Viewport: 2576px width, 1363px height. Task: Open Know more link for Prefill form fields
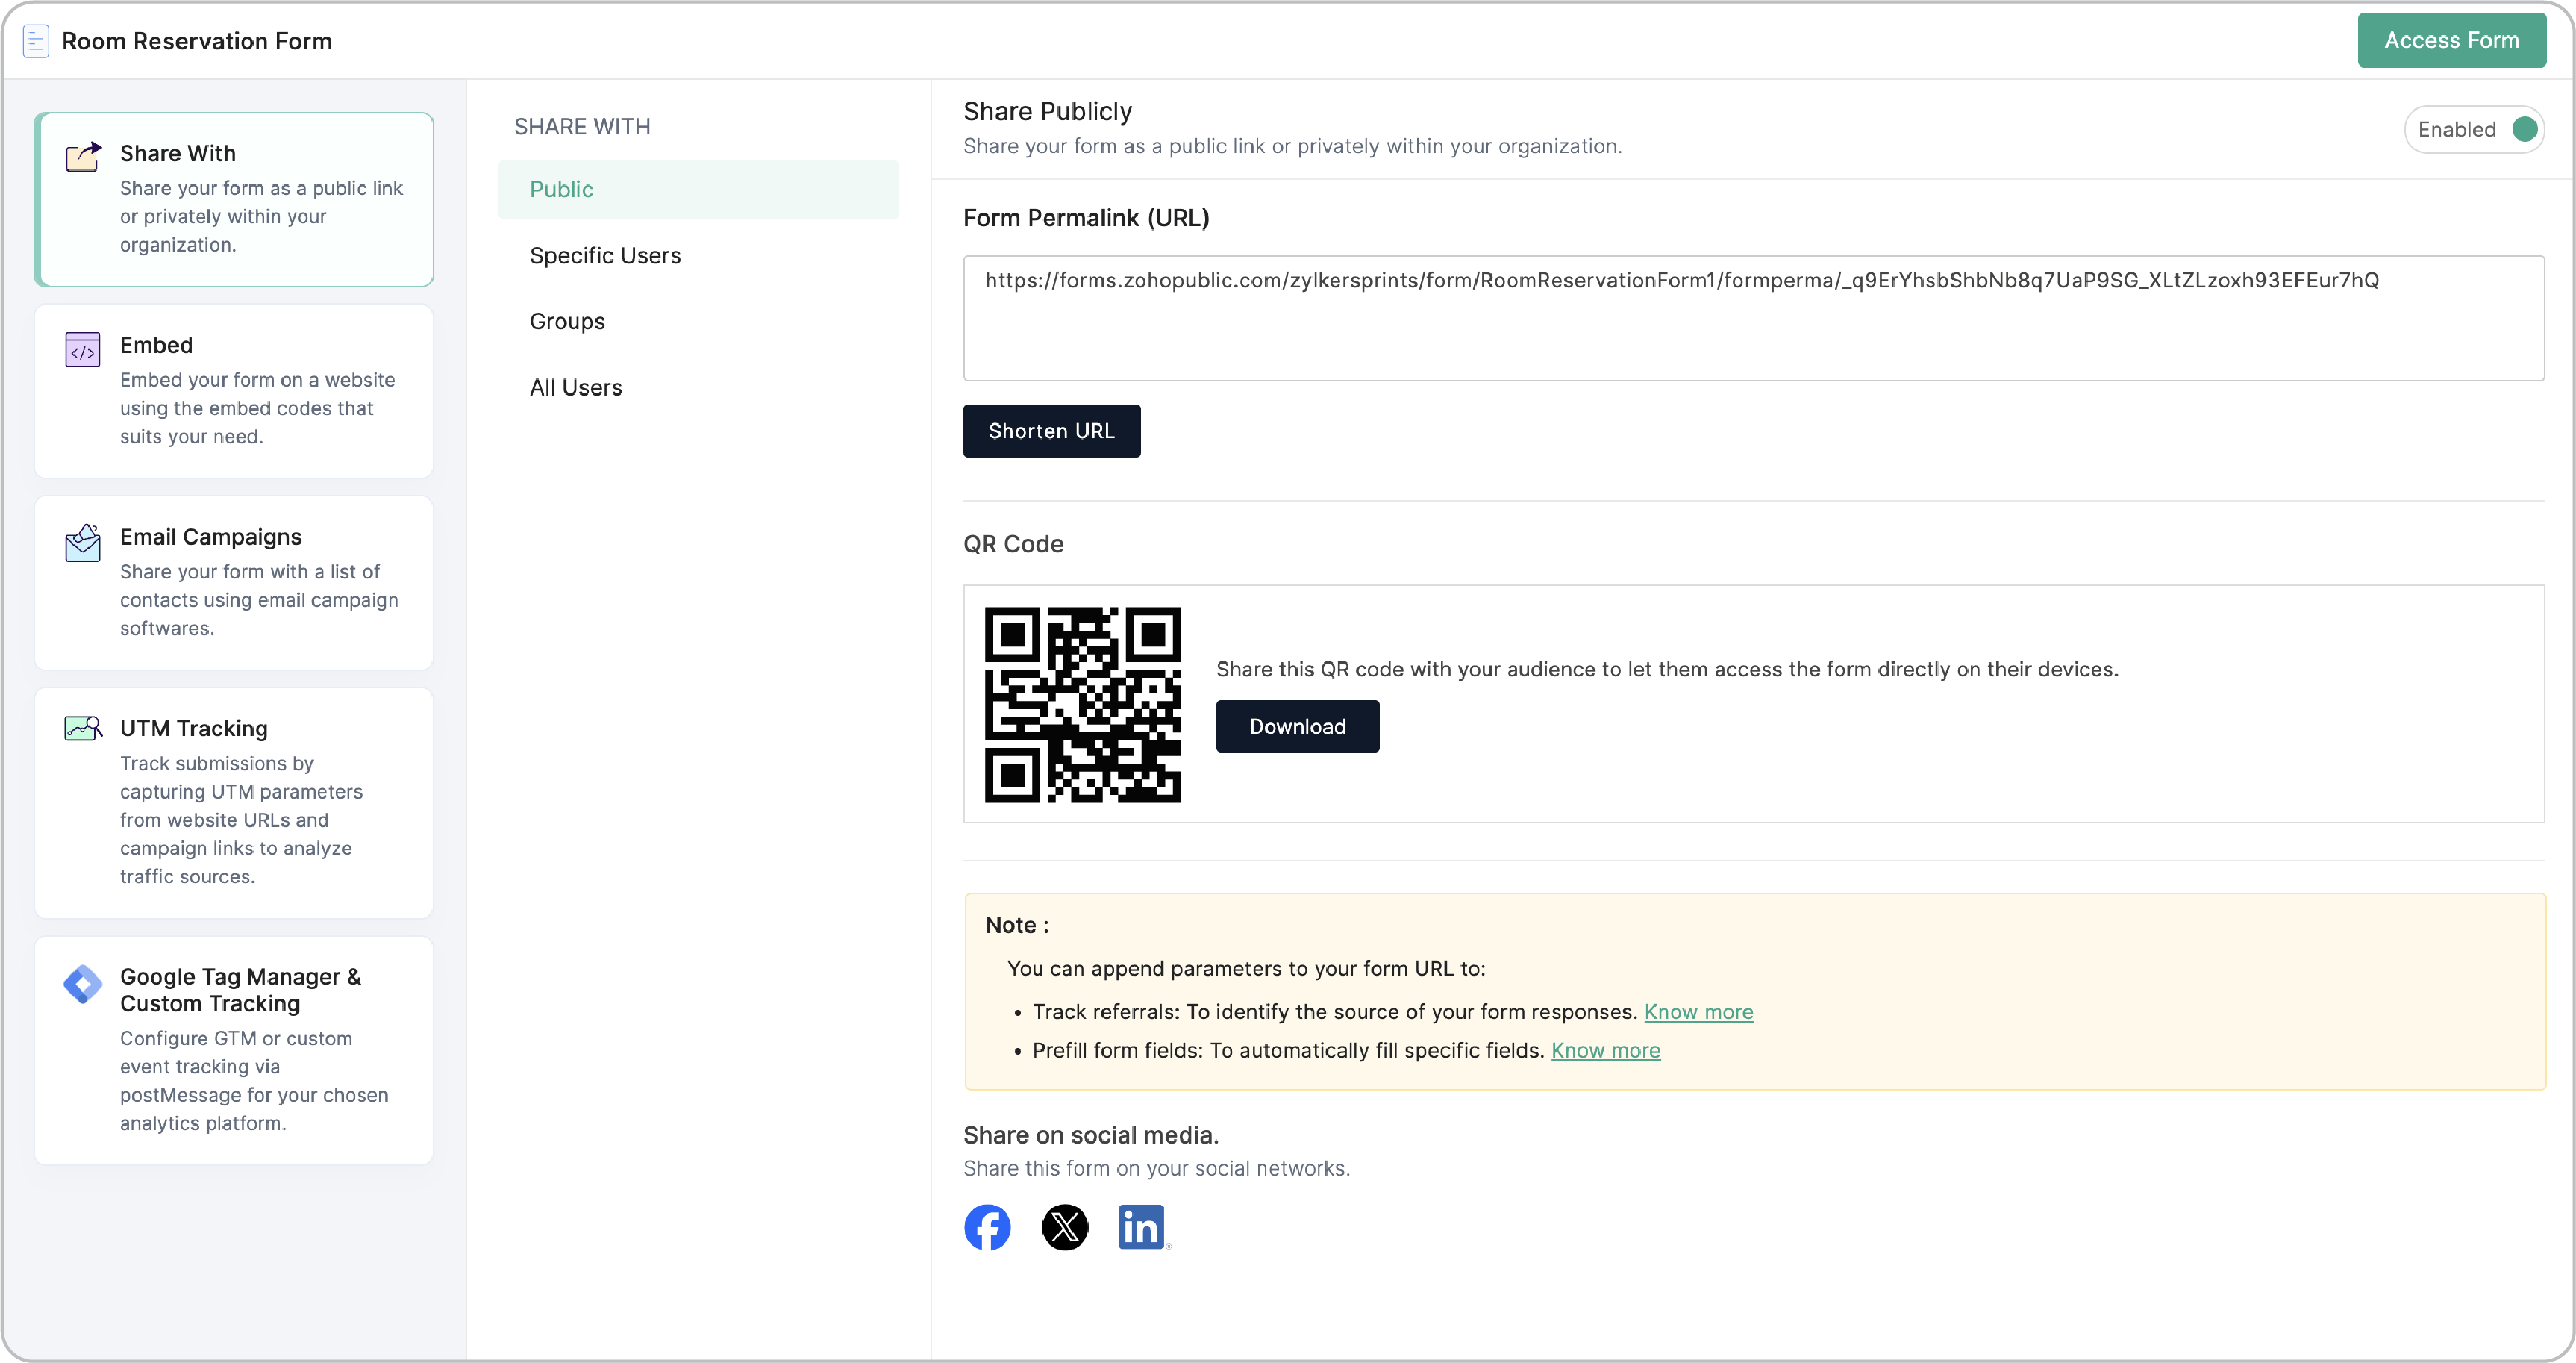[x=1605, y=1050]
